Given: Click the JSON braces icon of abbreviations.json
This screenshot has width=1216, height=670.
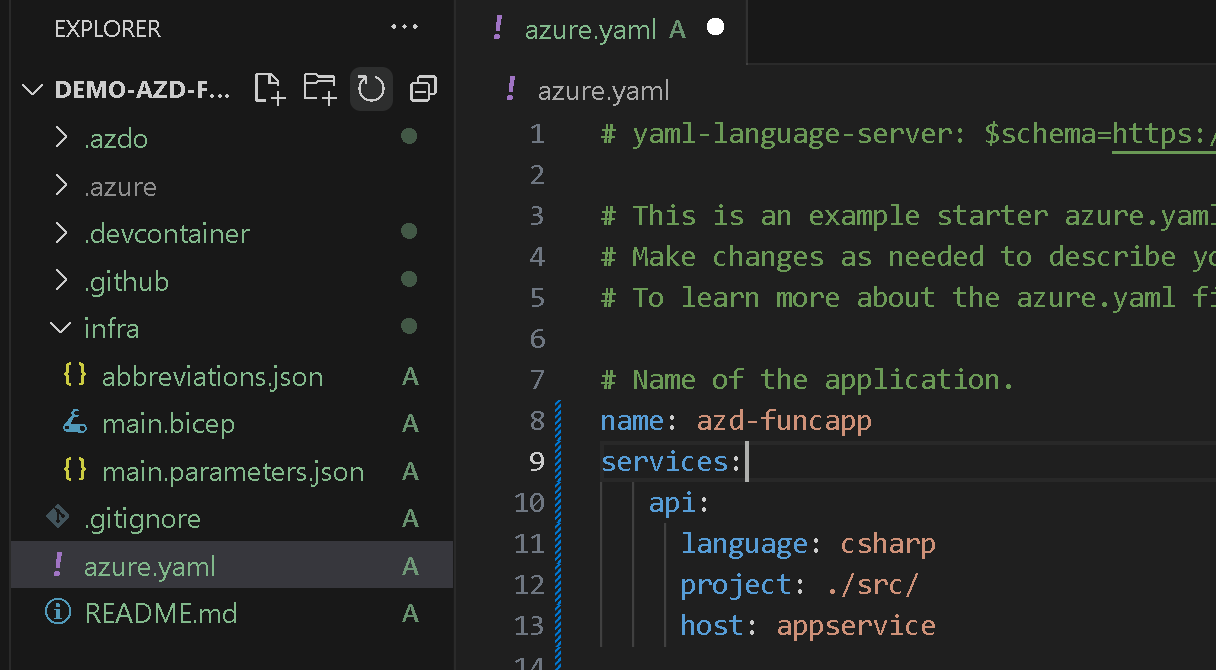Looking at the screenshot, I should tap(75, 376).
